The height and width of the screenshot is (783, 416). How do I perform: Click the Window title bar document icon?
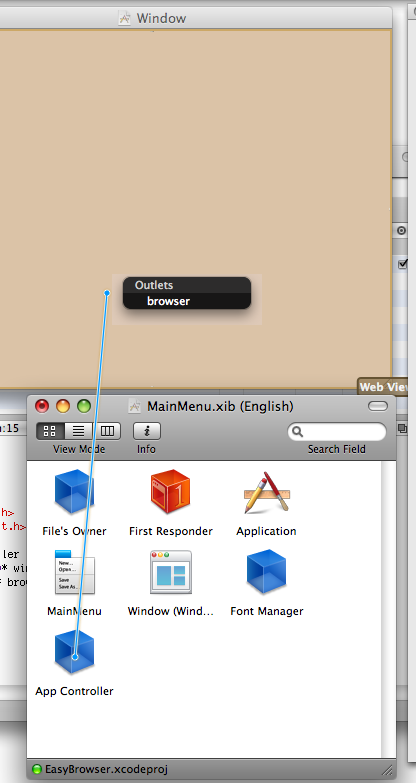(x=124, y=18)
